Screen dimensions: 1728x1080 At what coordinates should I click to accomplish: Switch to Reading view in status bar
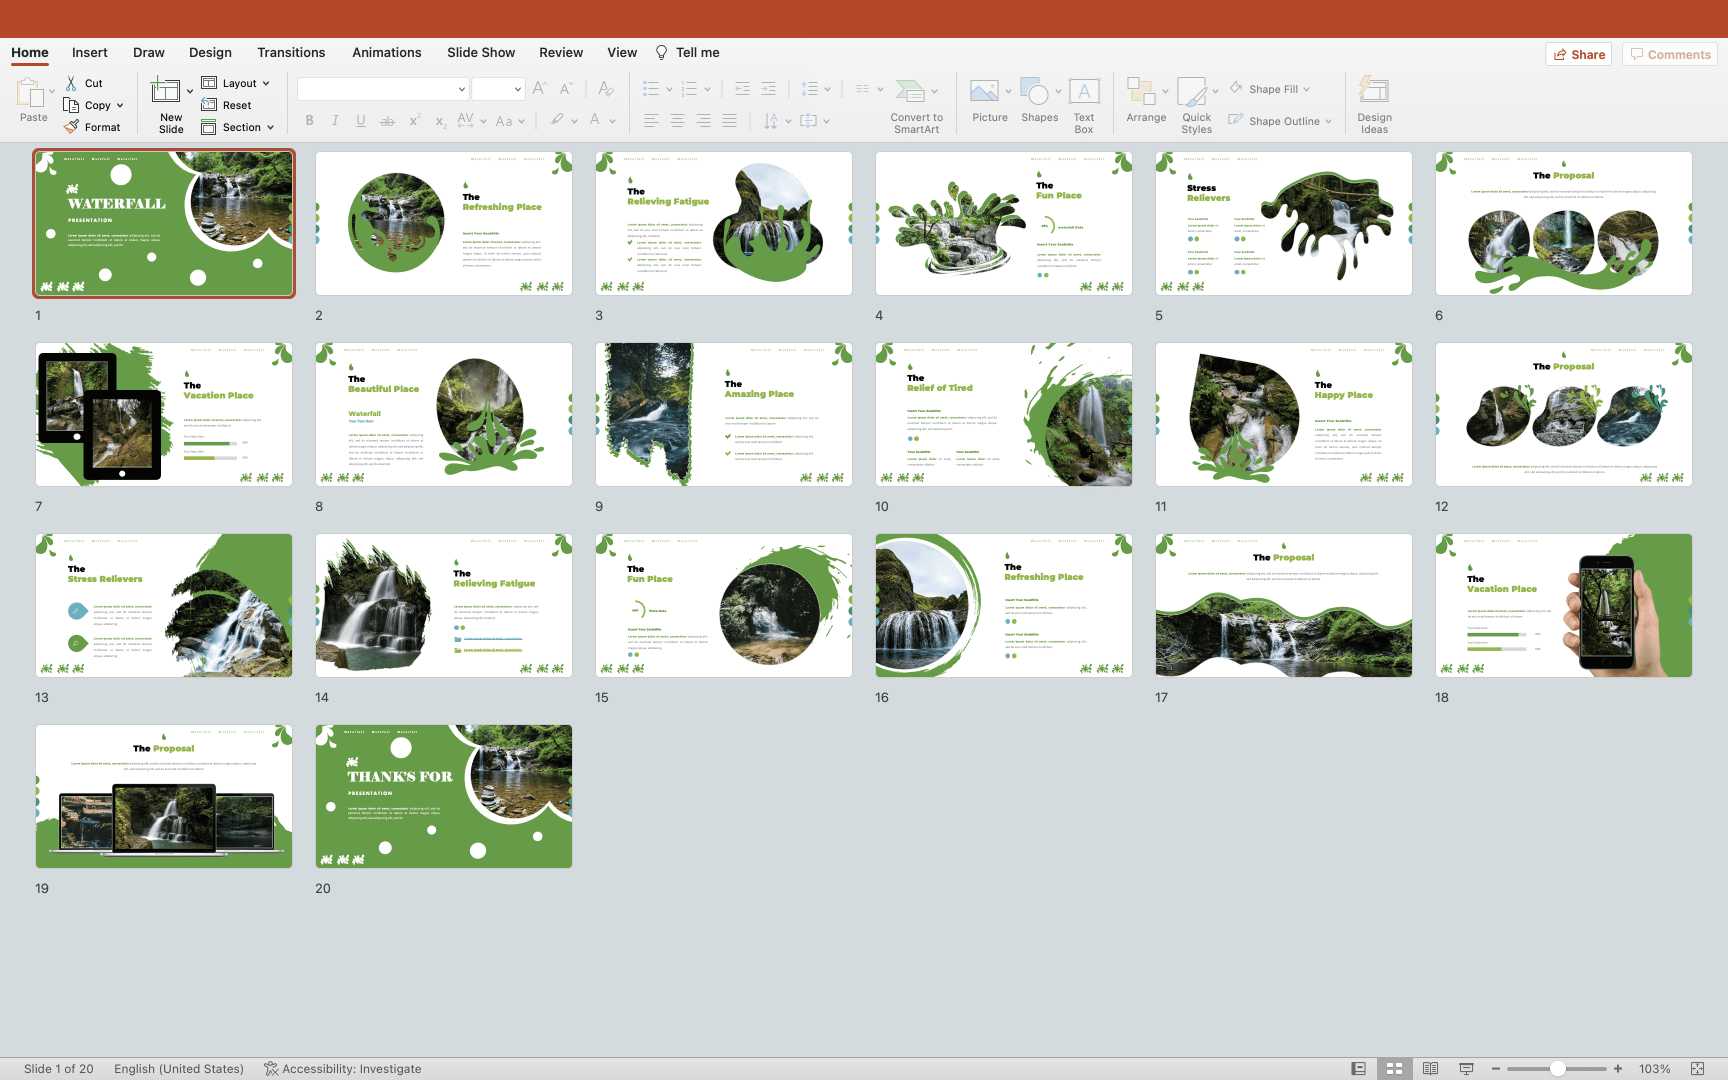pos(1430,1069)
